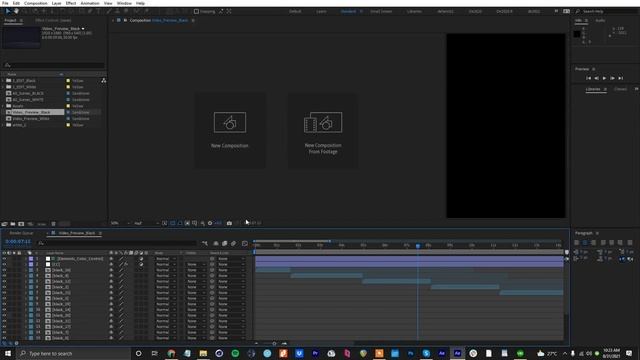
Task: Click the timeline current time indicator
Action: tap(418, 246)
